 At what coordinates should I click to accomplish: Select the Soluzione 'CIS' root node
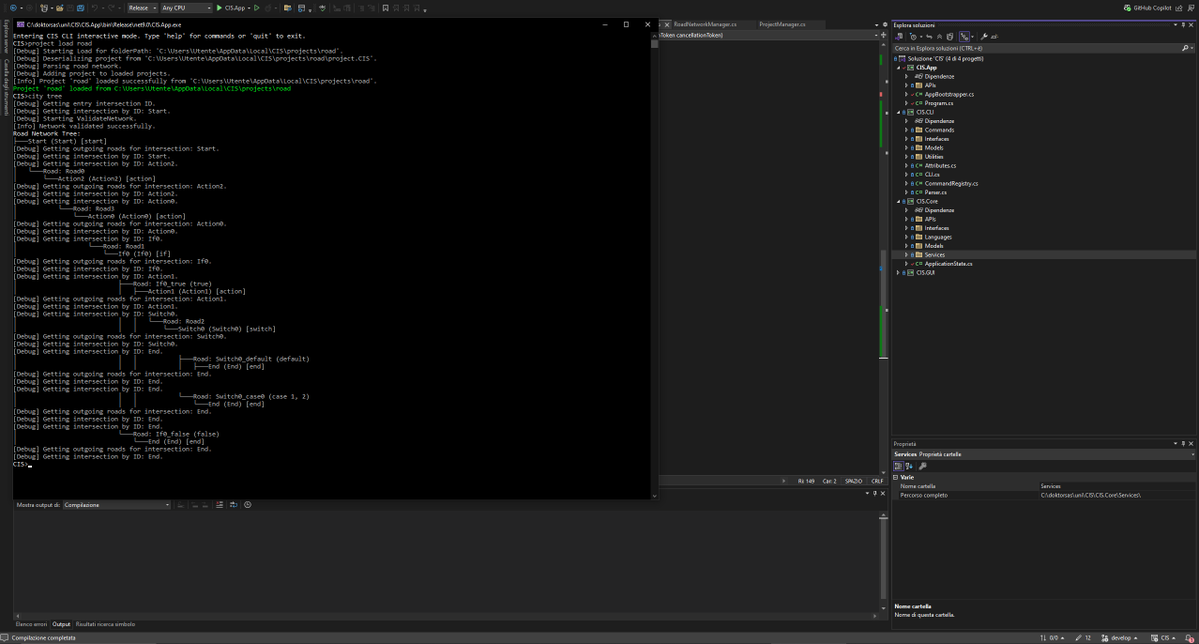click(945, 59)
